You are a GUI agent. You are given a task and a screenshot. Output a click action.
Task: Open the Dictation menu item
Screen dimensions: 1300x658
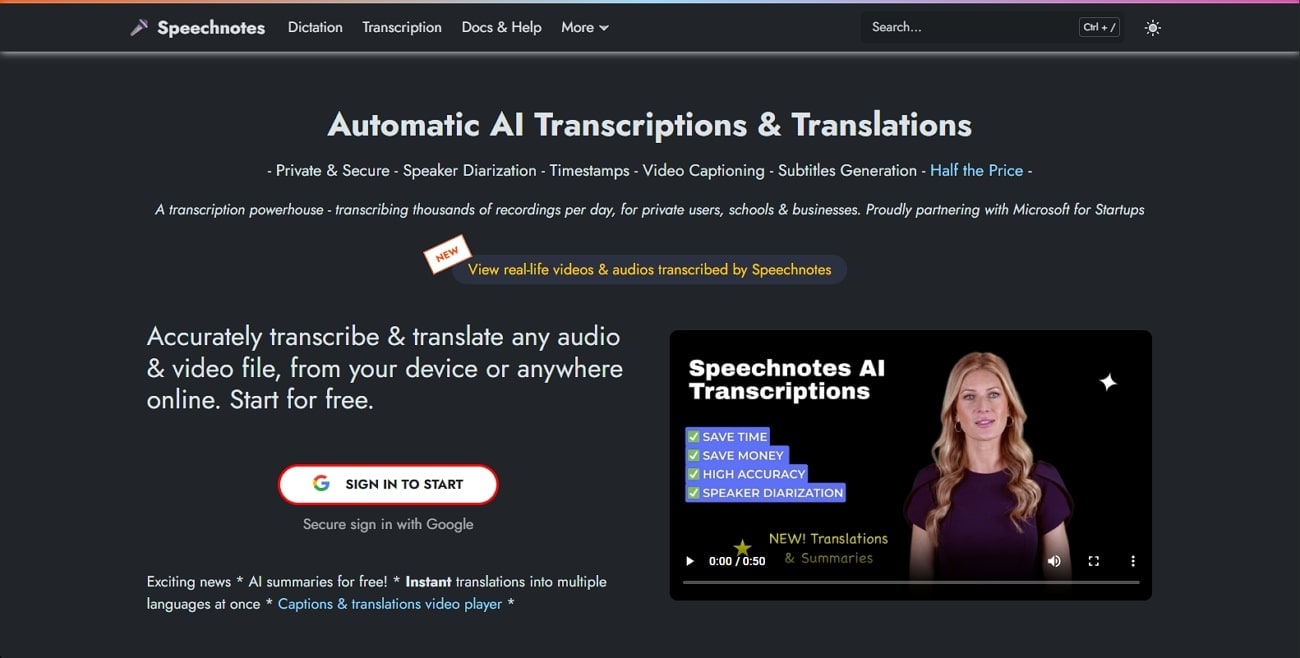point(315,27)
